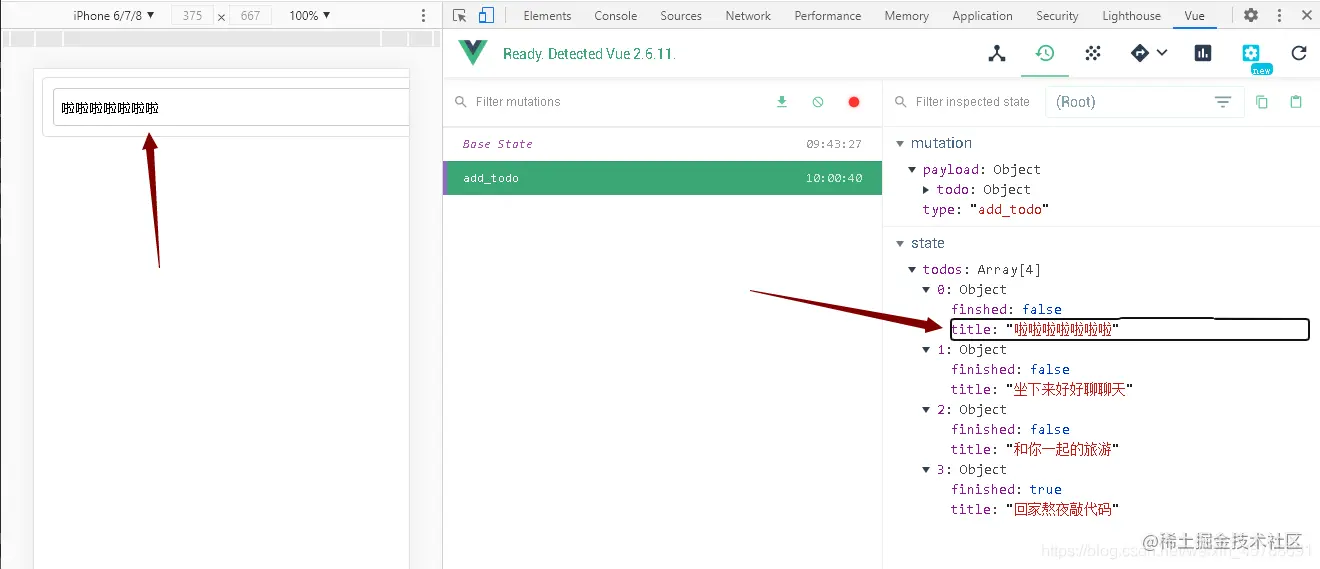Switch to Sources tab
The image size is (1320, 569).
coord(681,16)
